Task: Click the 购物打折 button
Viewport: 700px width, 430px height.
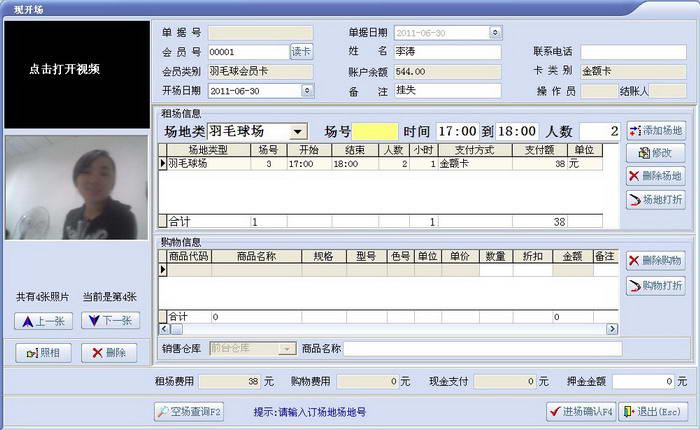Action: coord(656,286)
